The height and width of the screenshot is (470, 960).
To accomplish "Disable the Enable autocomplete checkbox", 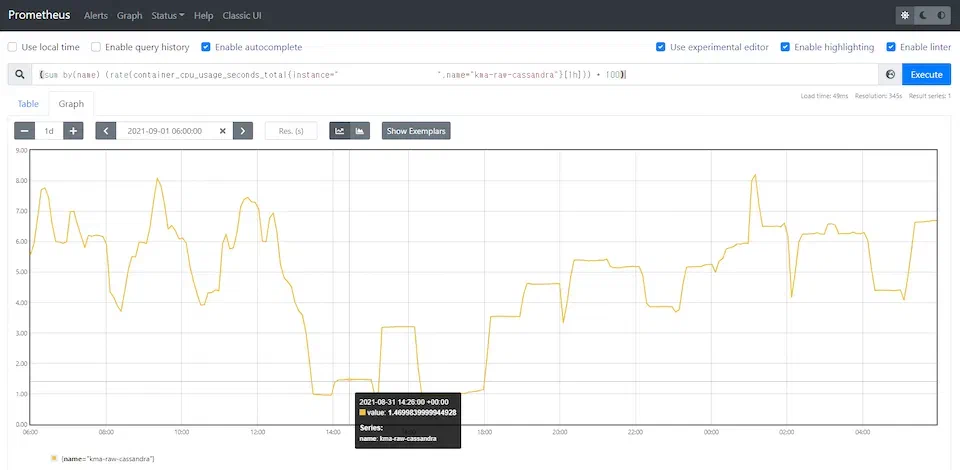I will pyautogui.click(x=206, y=47).
